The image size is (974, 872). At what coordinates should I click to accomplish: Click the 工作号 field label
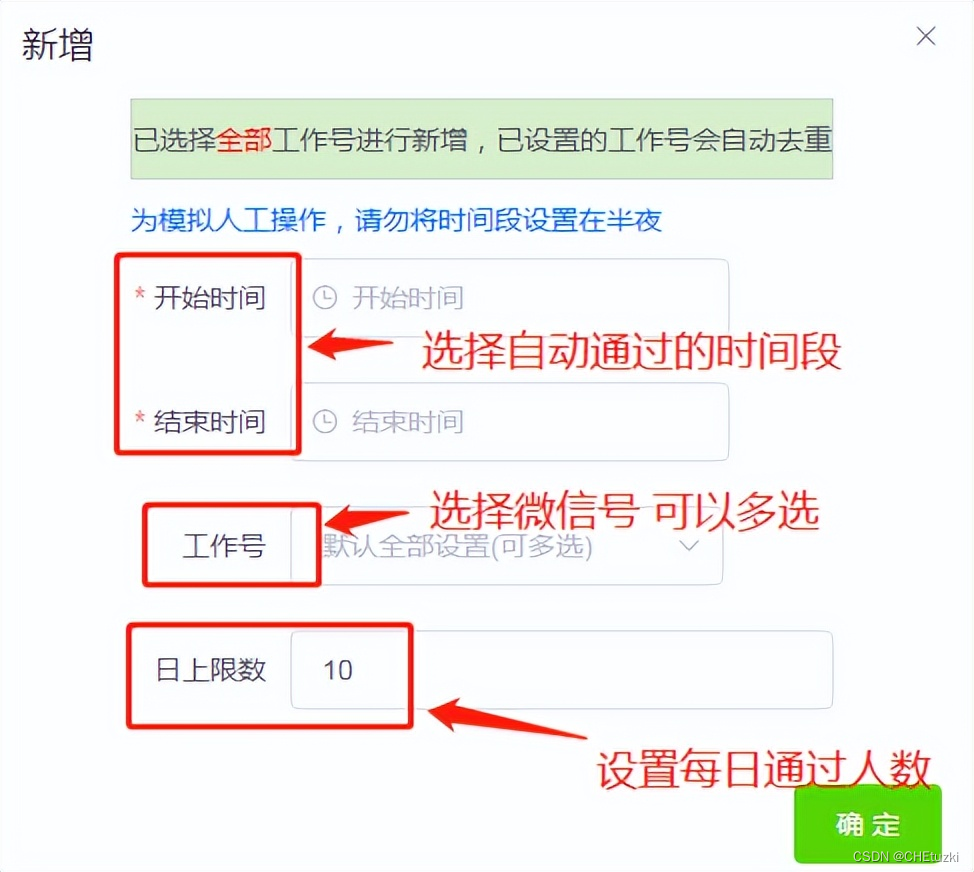click(x=224, y=546)
